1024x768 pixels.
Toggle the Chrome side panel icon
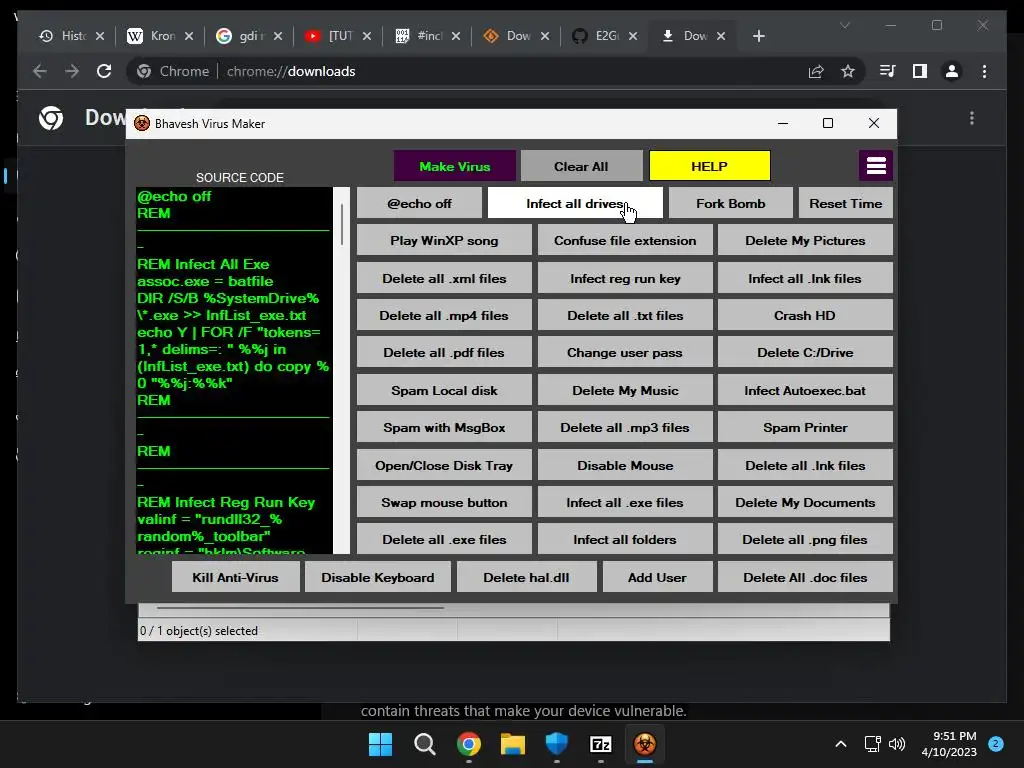click(920, 71)
